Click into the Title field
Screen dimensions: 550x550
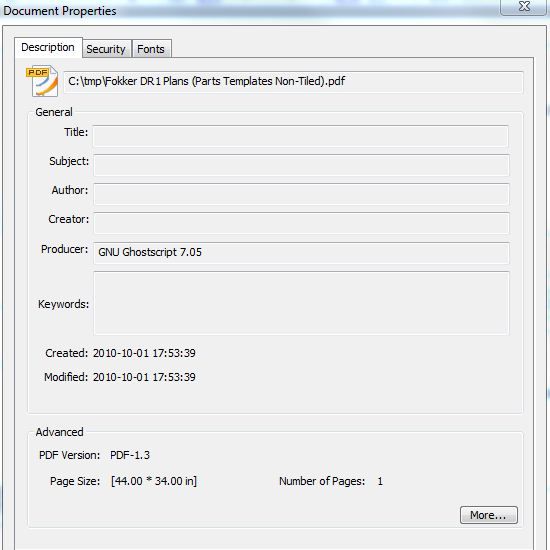(x=301, y=136)
